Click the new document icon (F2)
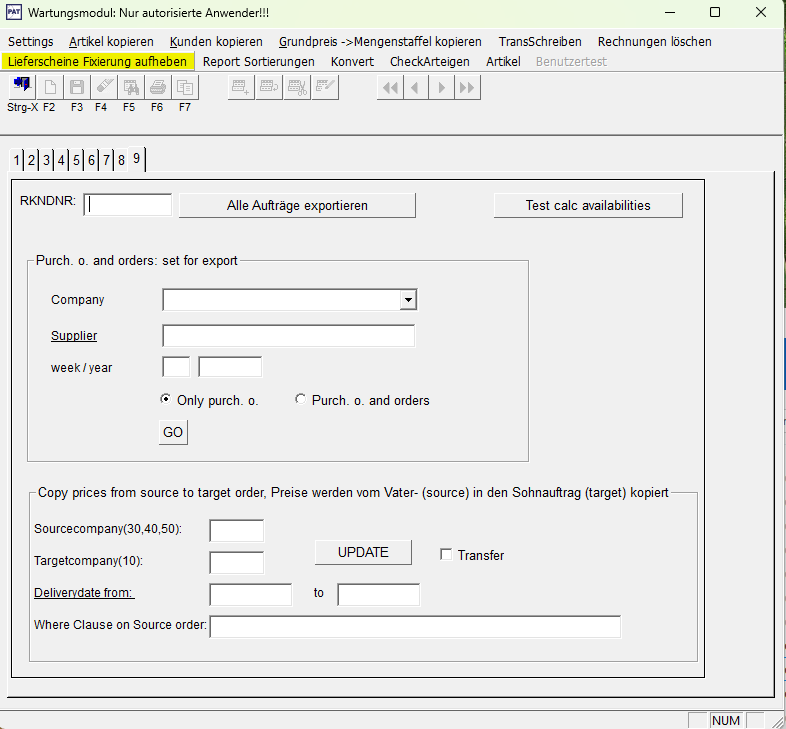This screenshot has width=786, height=729. pyautogui.click(x=49, y=88)
